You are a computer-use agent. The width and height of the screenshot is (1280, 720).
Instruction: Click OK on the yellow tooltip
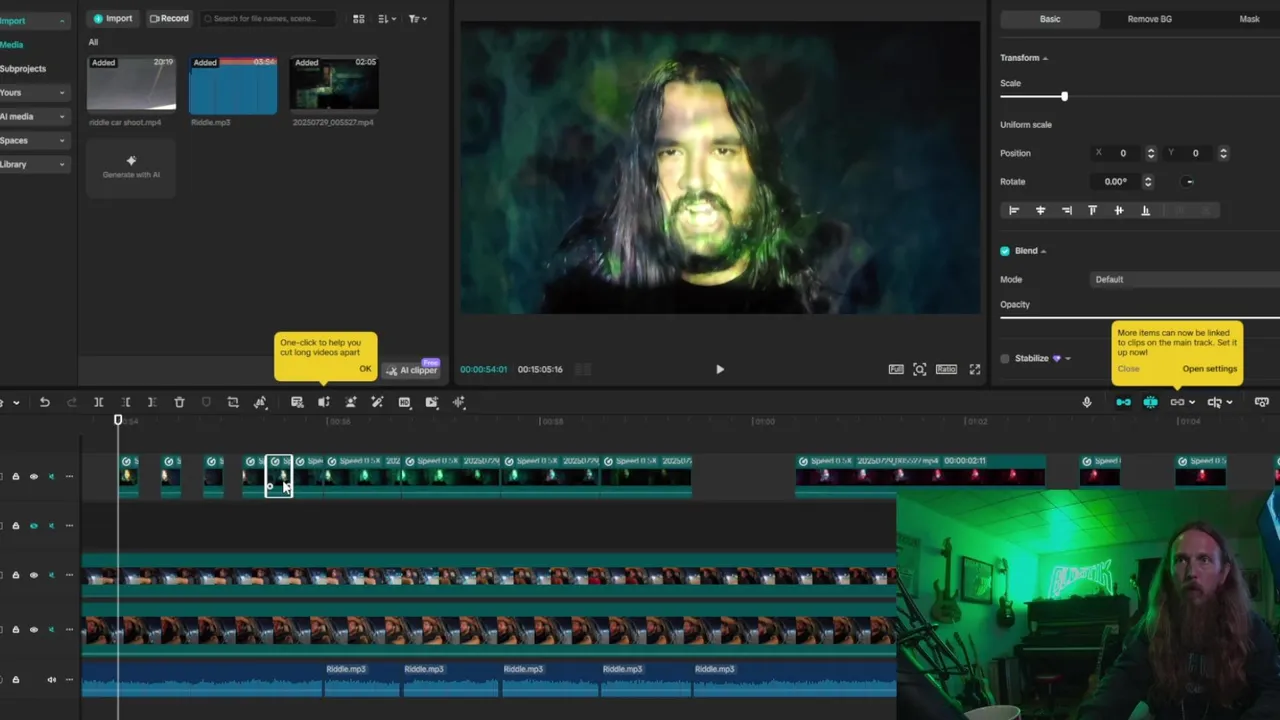(x=365, y=369)
